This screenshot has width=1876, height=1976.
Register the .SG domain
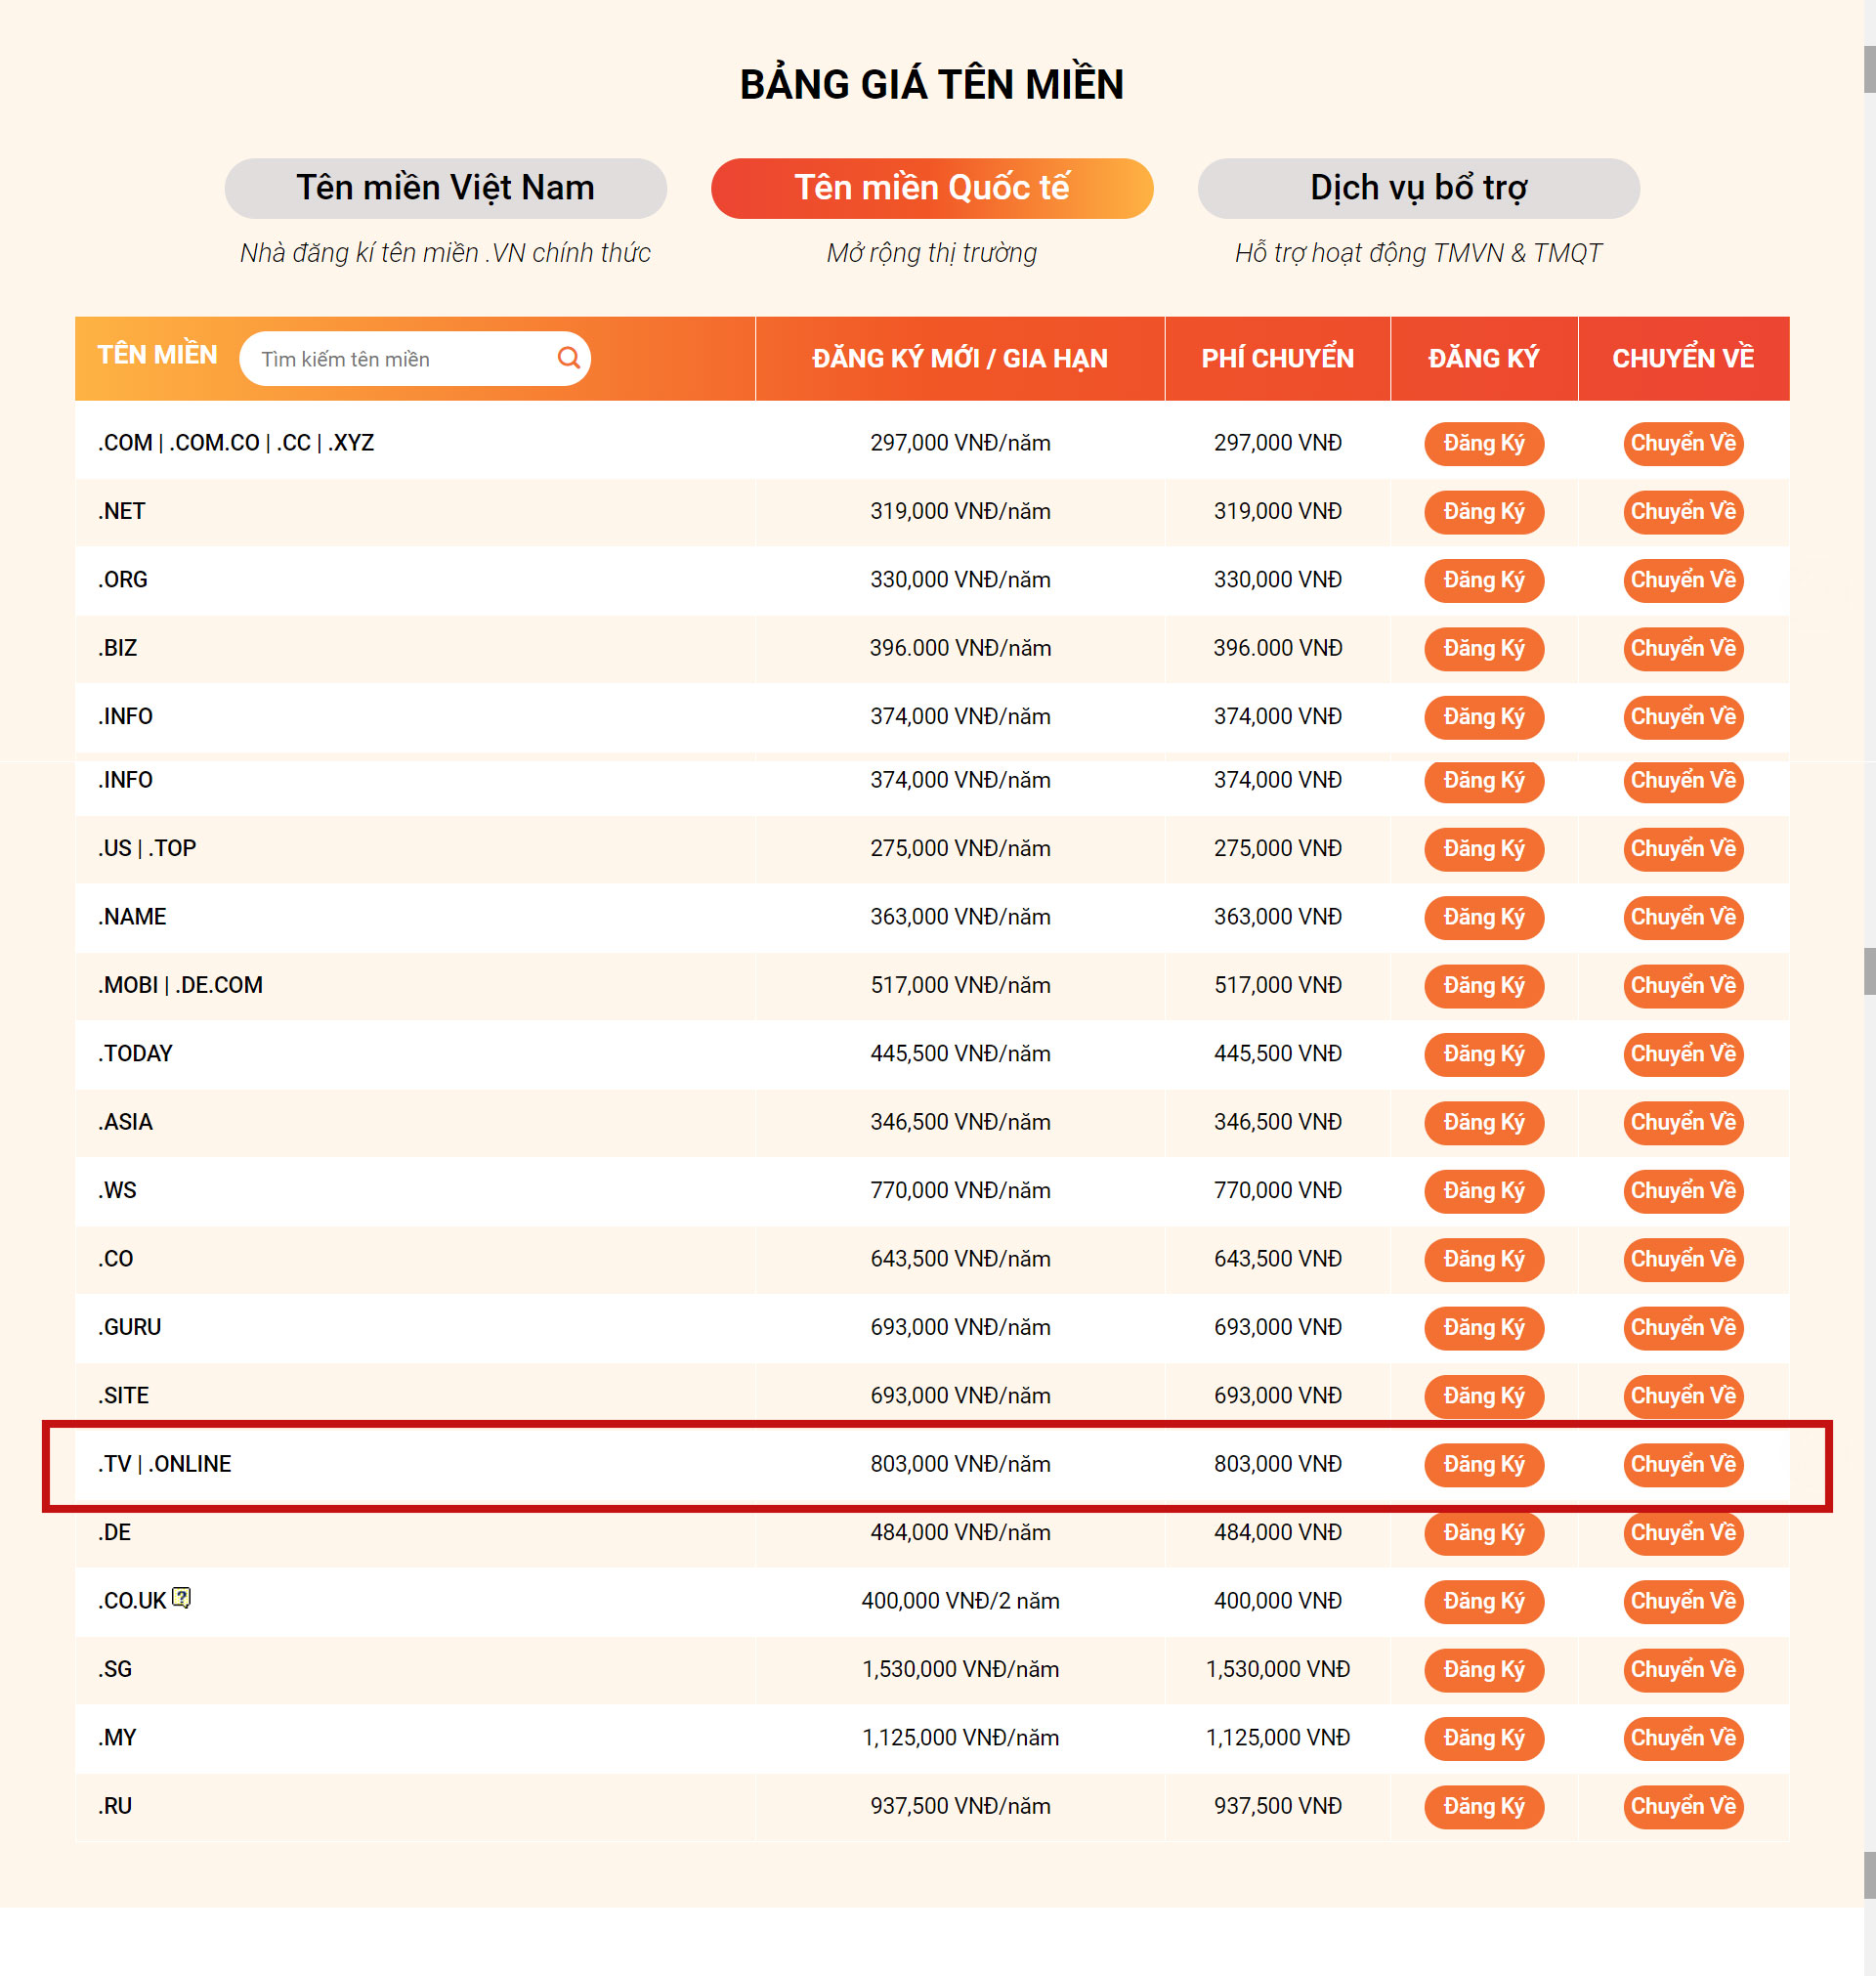point(1483,1670)
